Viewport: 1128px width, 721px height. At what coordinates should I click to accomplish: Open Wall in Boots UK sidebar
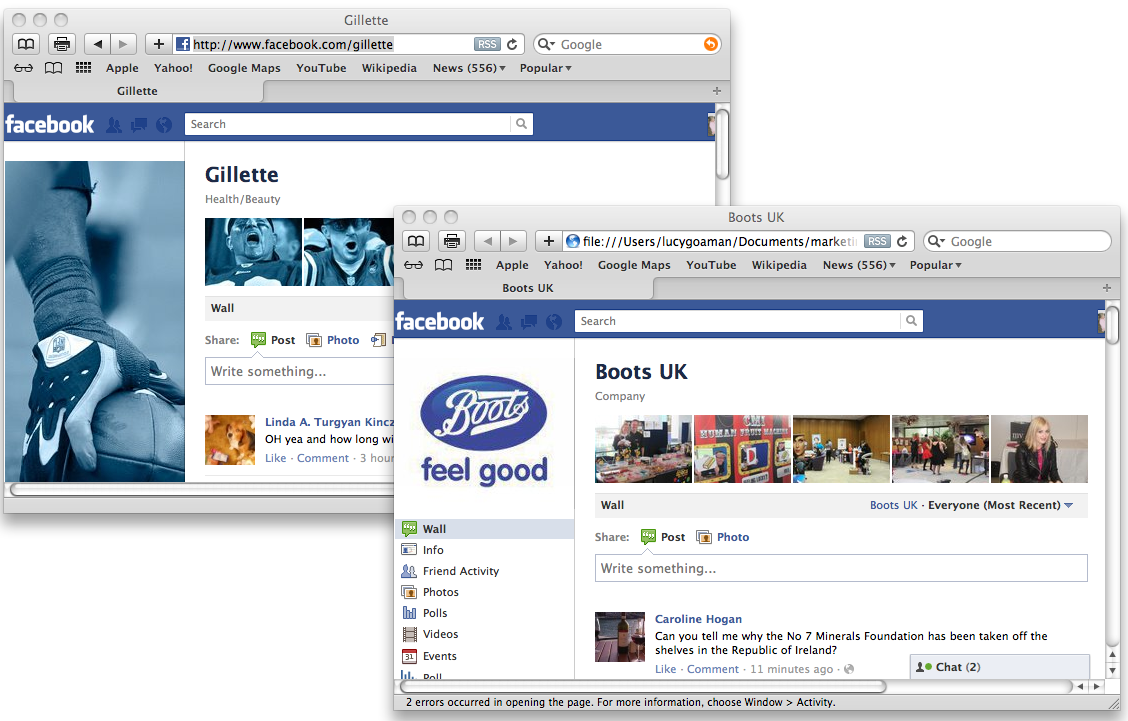(x=484, y=529)
